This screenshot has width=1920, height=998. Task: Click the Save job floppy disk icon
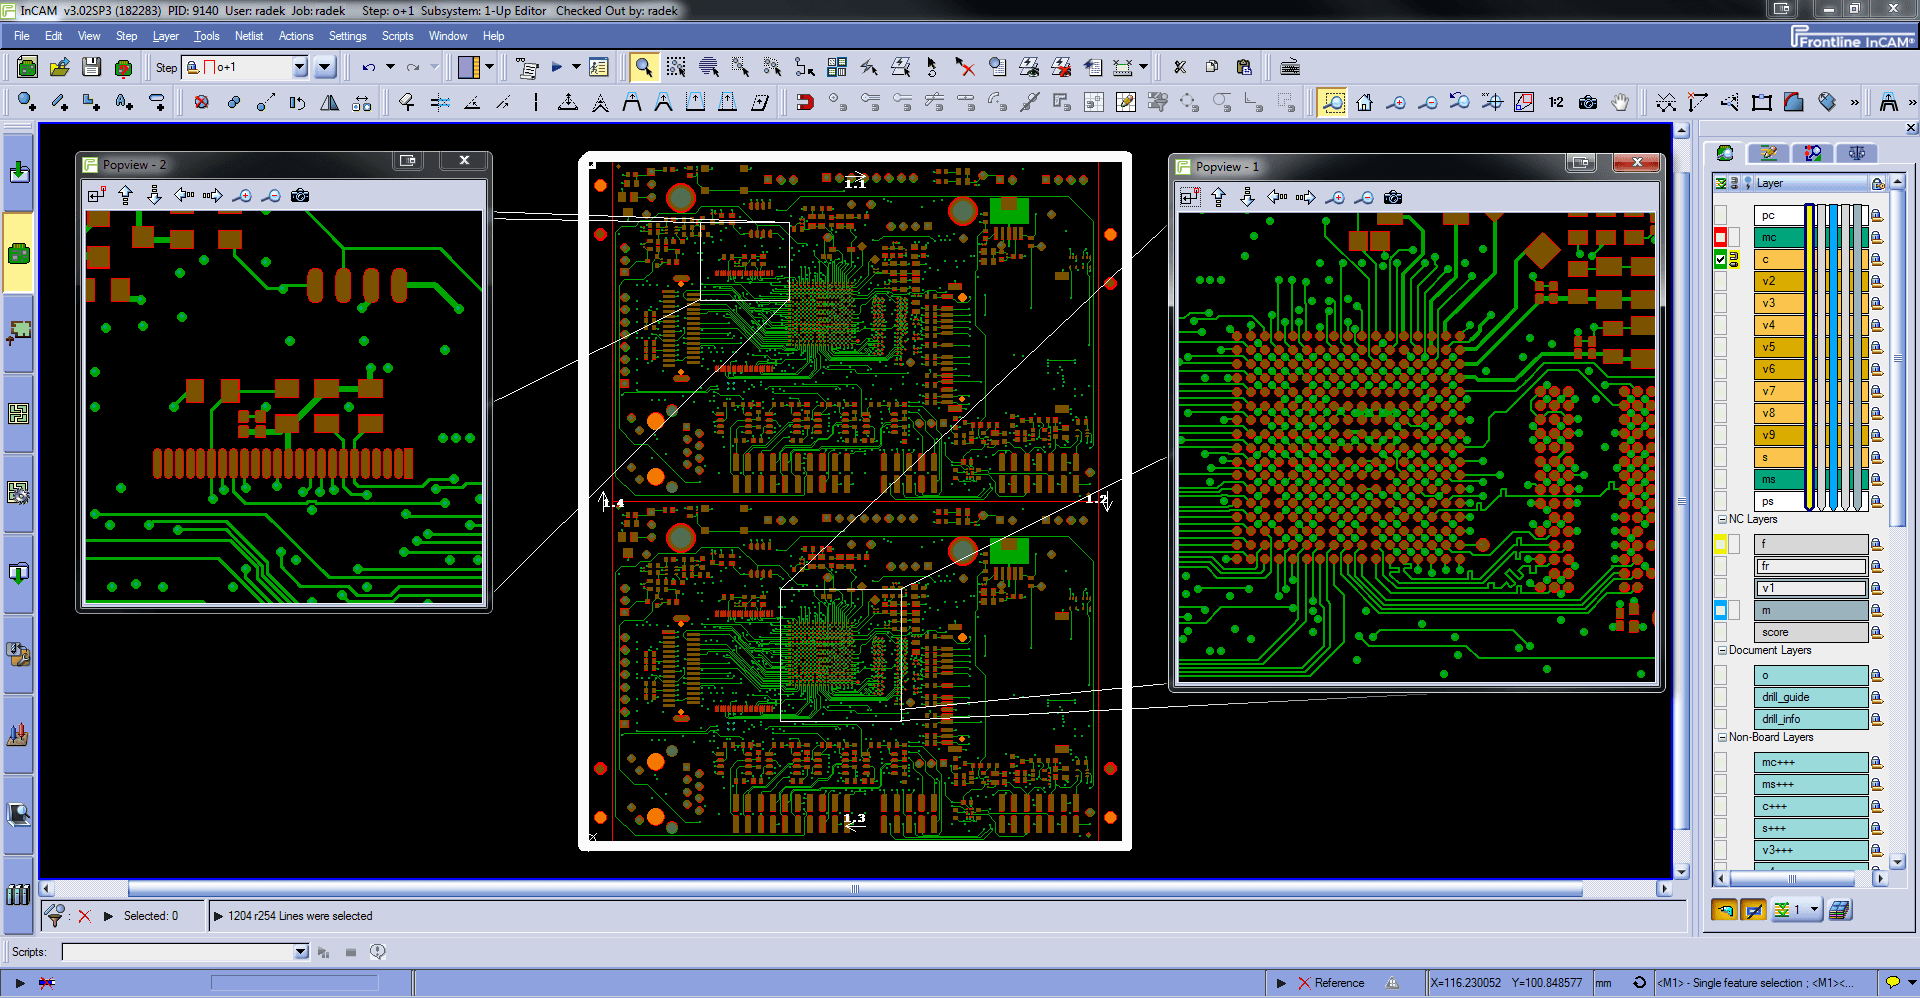click(91, 67)
